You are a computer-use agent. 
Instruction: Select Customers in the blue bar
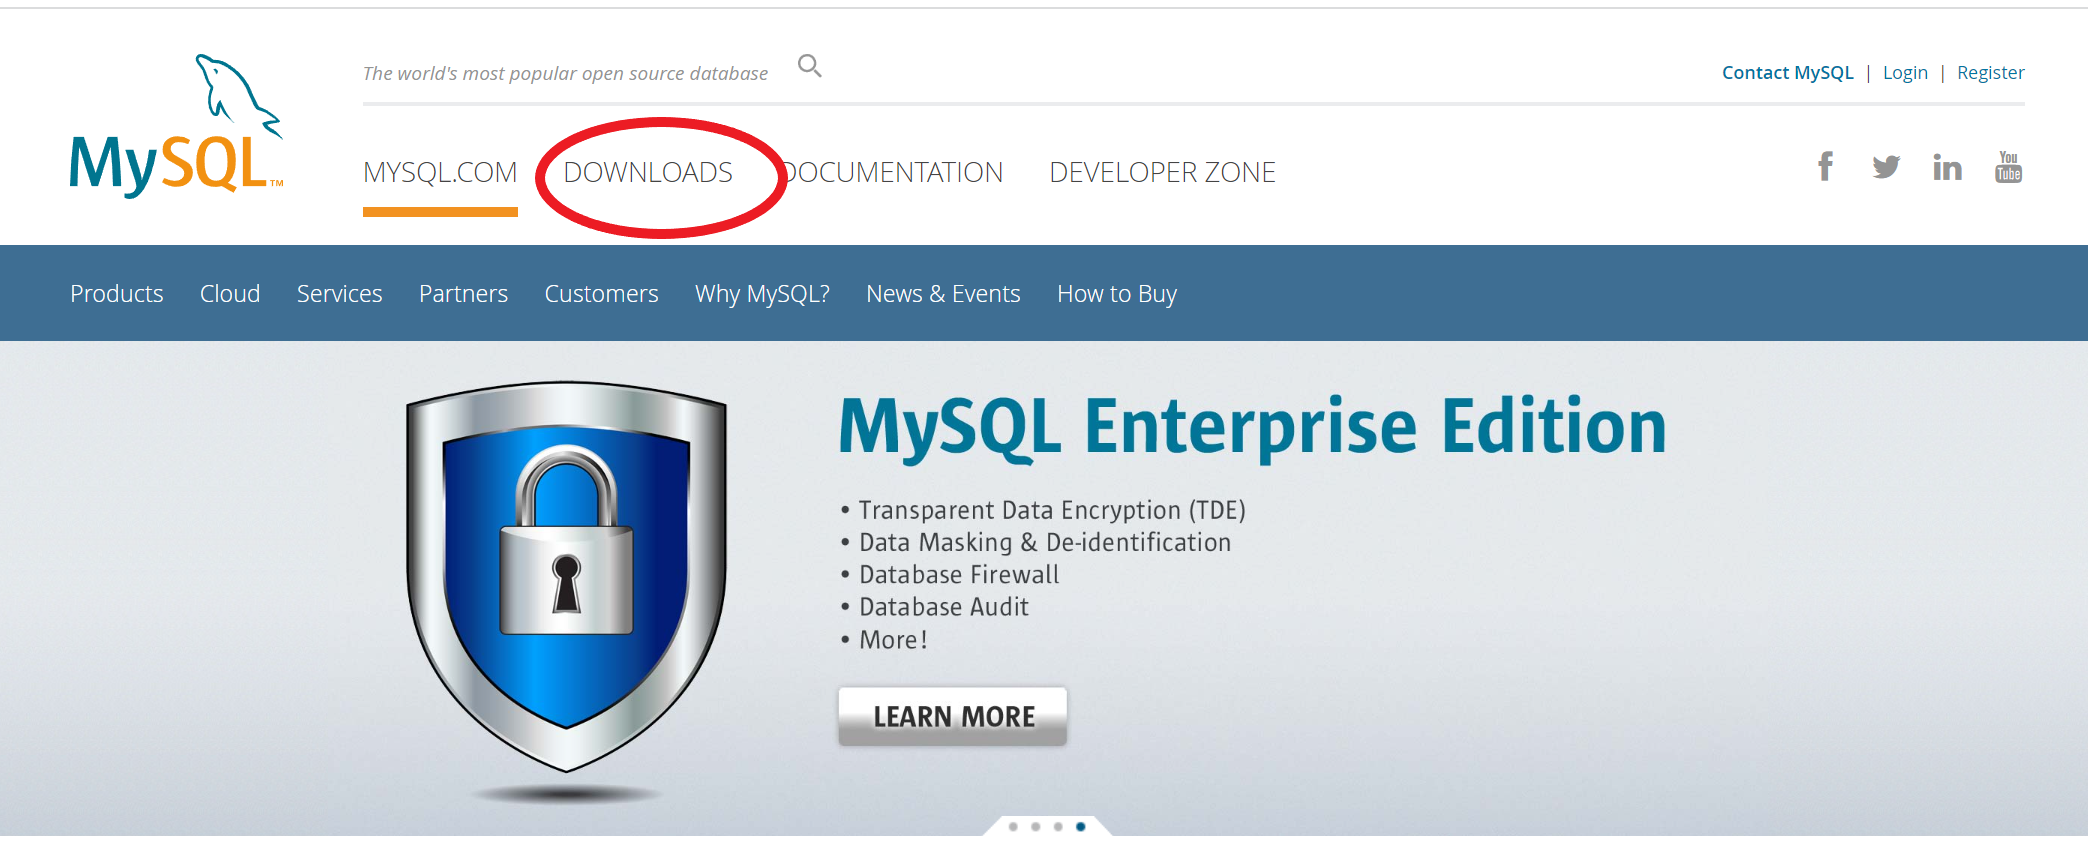point(601,293)
